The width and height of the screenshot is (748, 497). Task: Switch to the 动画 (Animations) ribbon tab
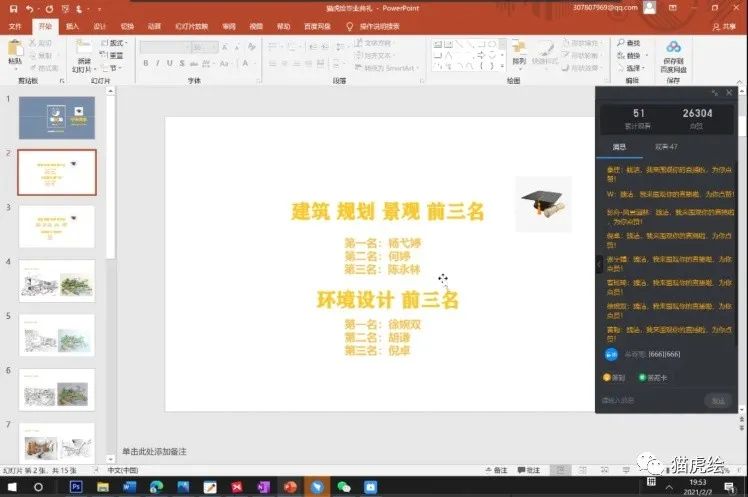pos(154,26)
